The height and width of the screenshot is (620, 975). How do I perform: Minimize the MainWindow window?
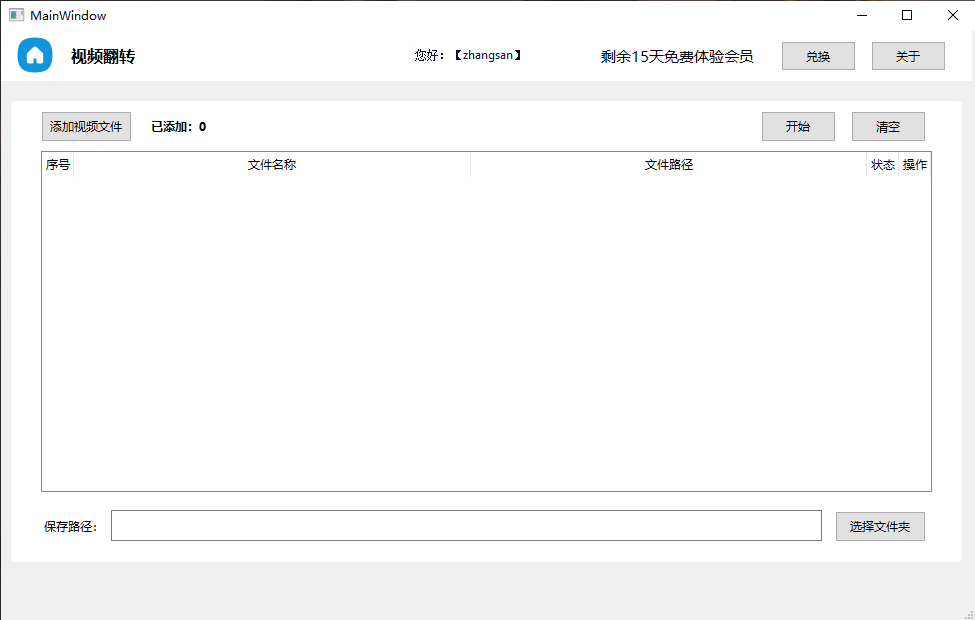(862, 15)
